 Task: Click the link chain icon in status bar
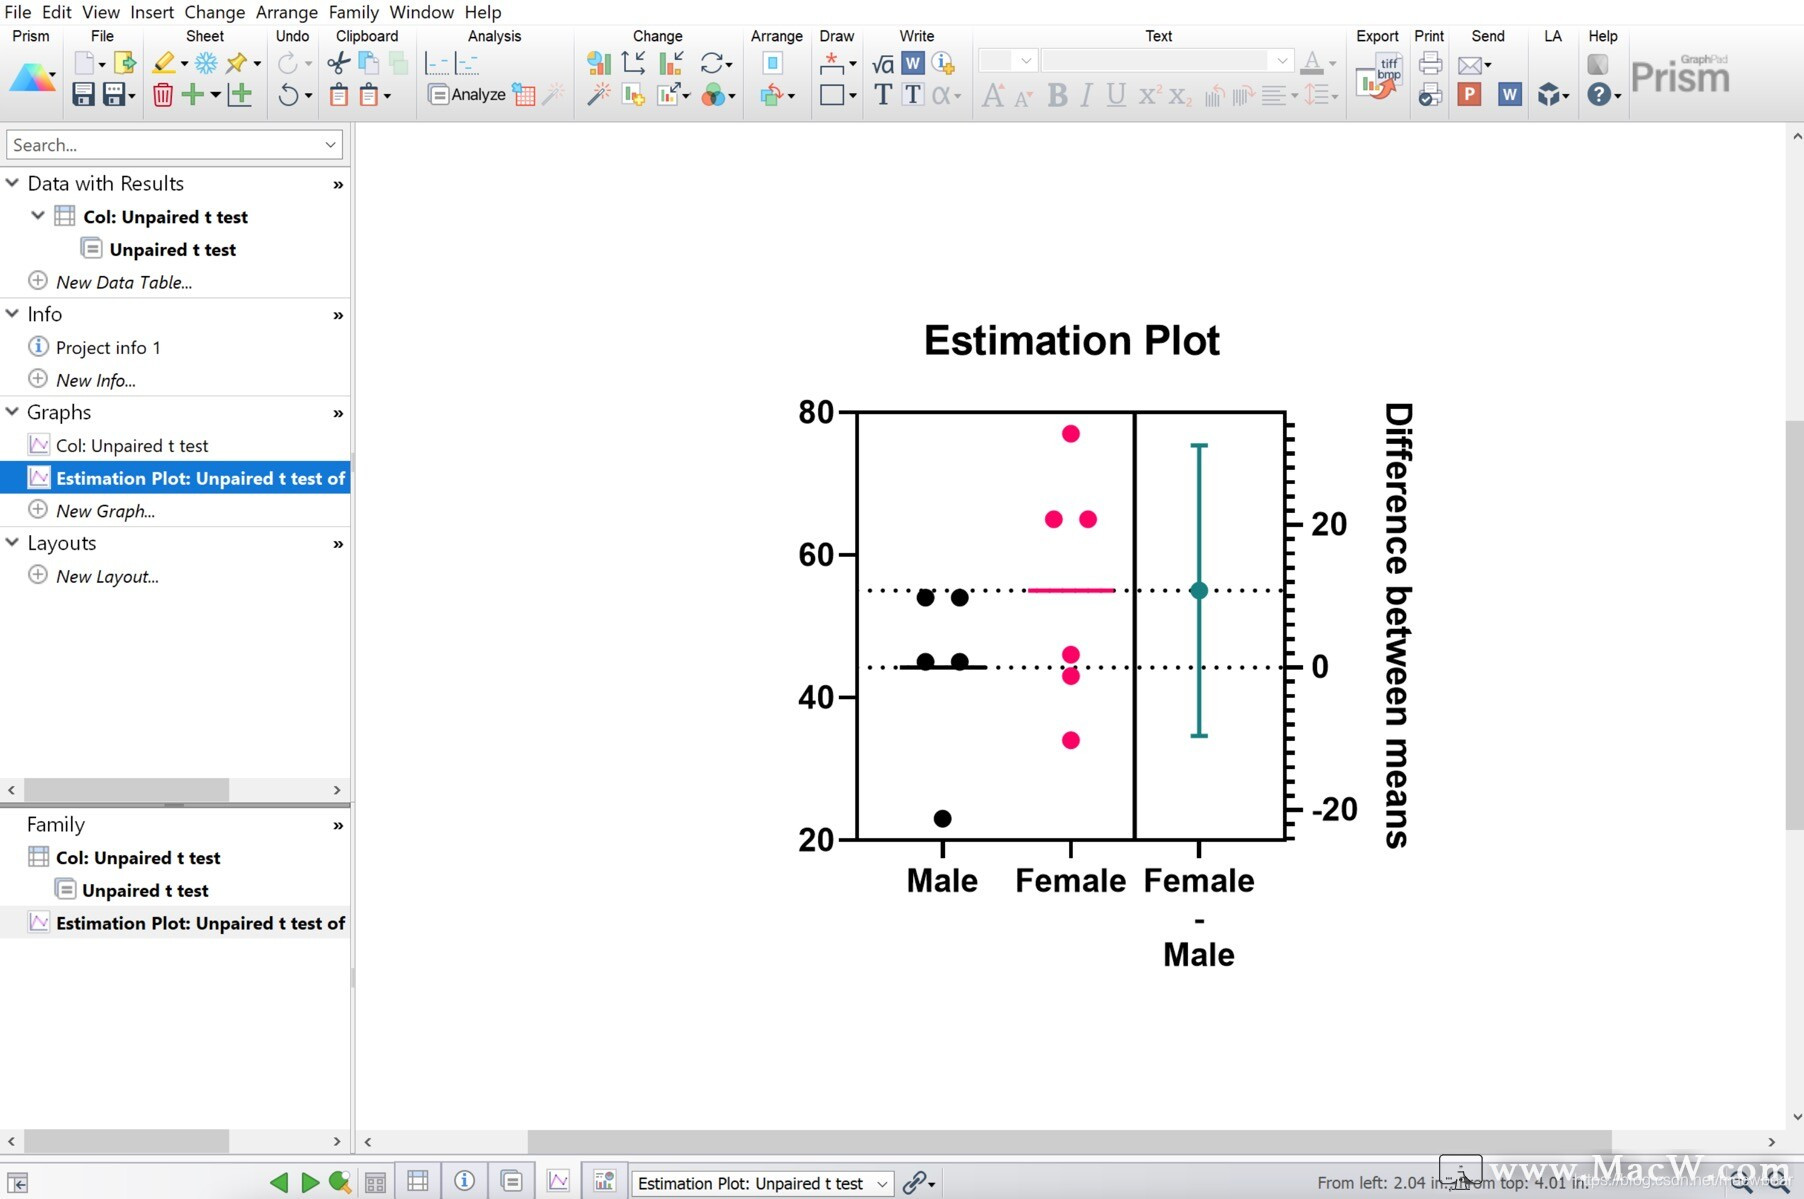914,1183
